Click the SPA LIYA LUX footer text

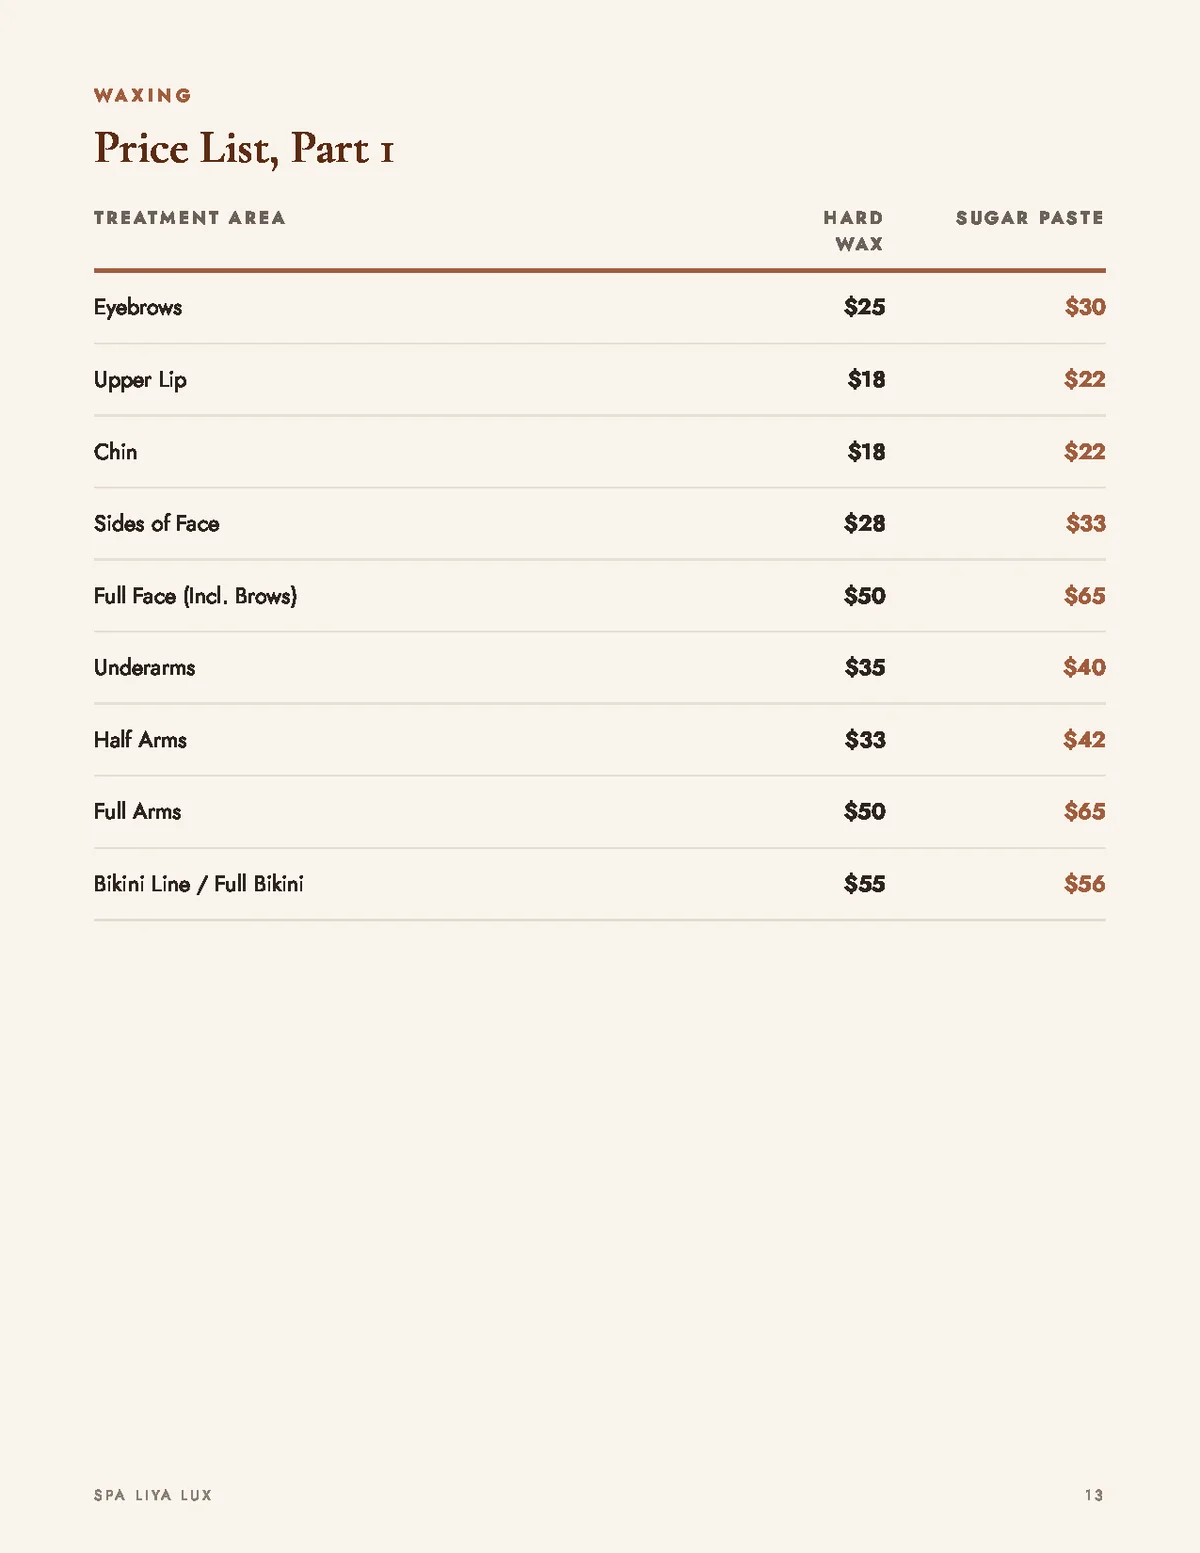[153, 1495]
